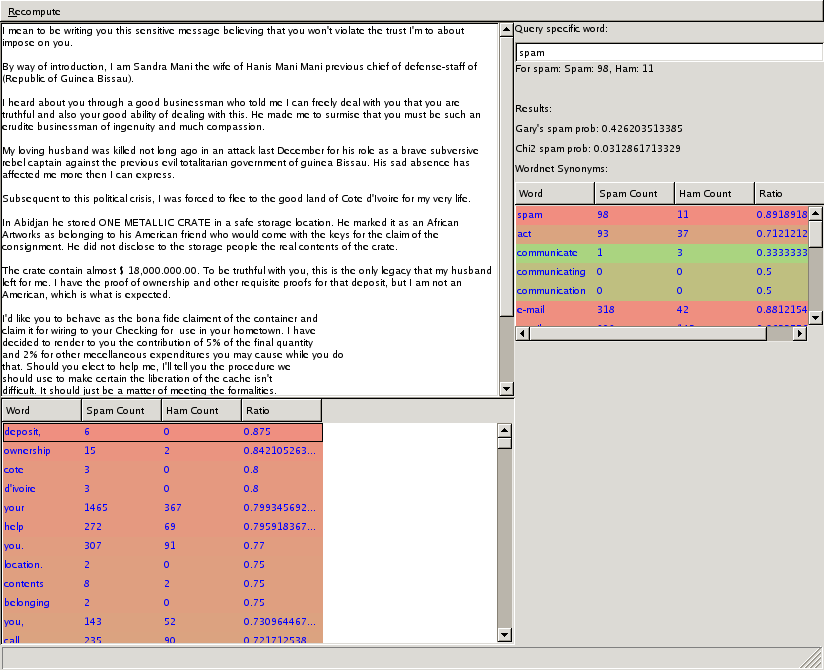Click the word table scroll up arrow
Screen dimensions: 824x670
coord(504,430)
